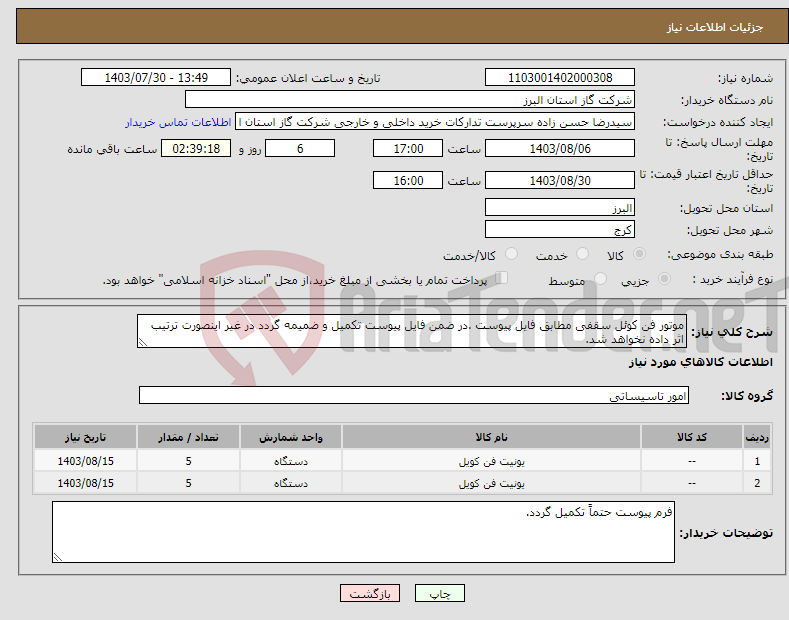
Task: Click the گروه کالا field امور تاسیساتی
Action: pos(414,396)
